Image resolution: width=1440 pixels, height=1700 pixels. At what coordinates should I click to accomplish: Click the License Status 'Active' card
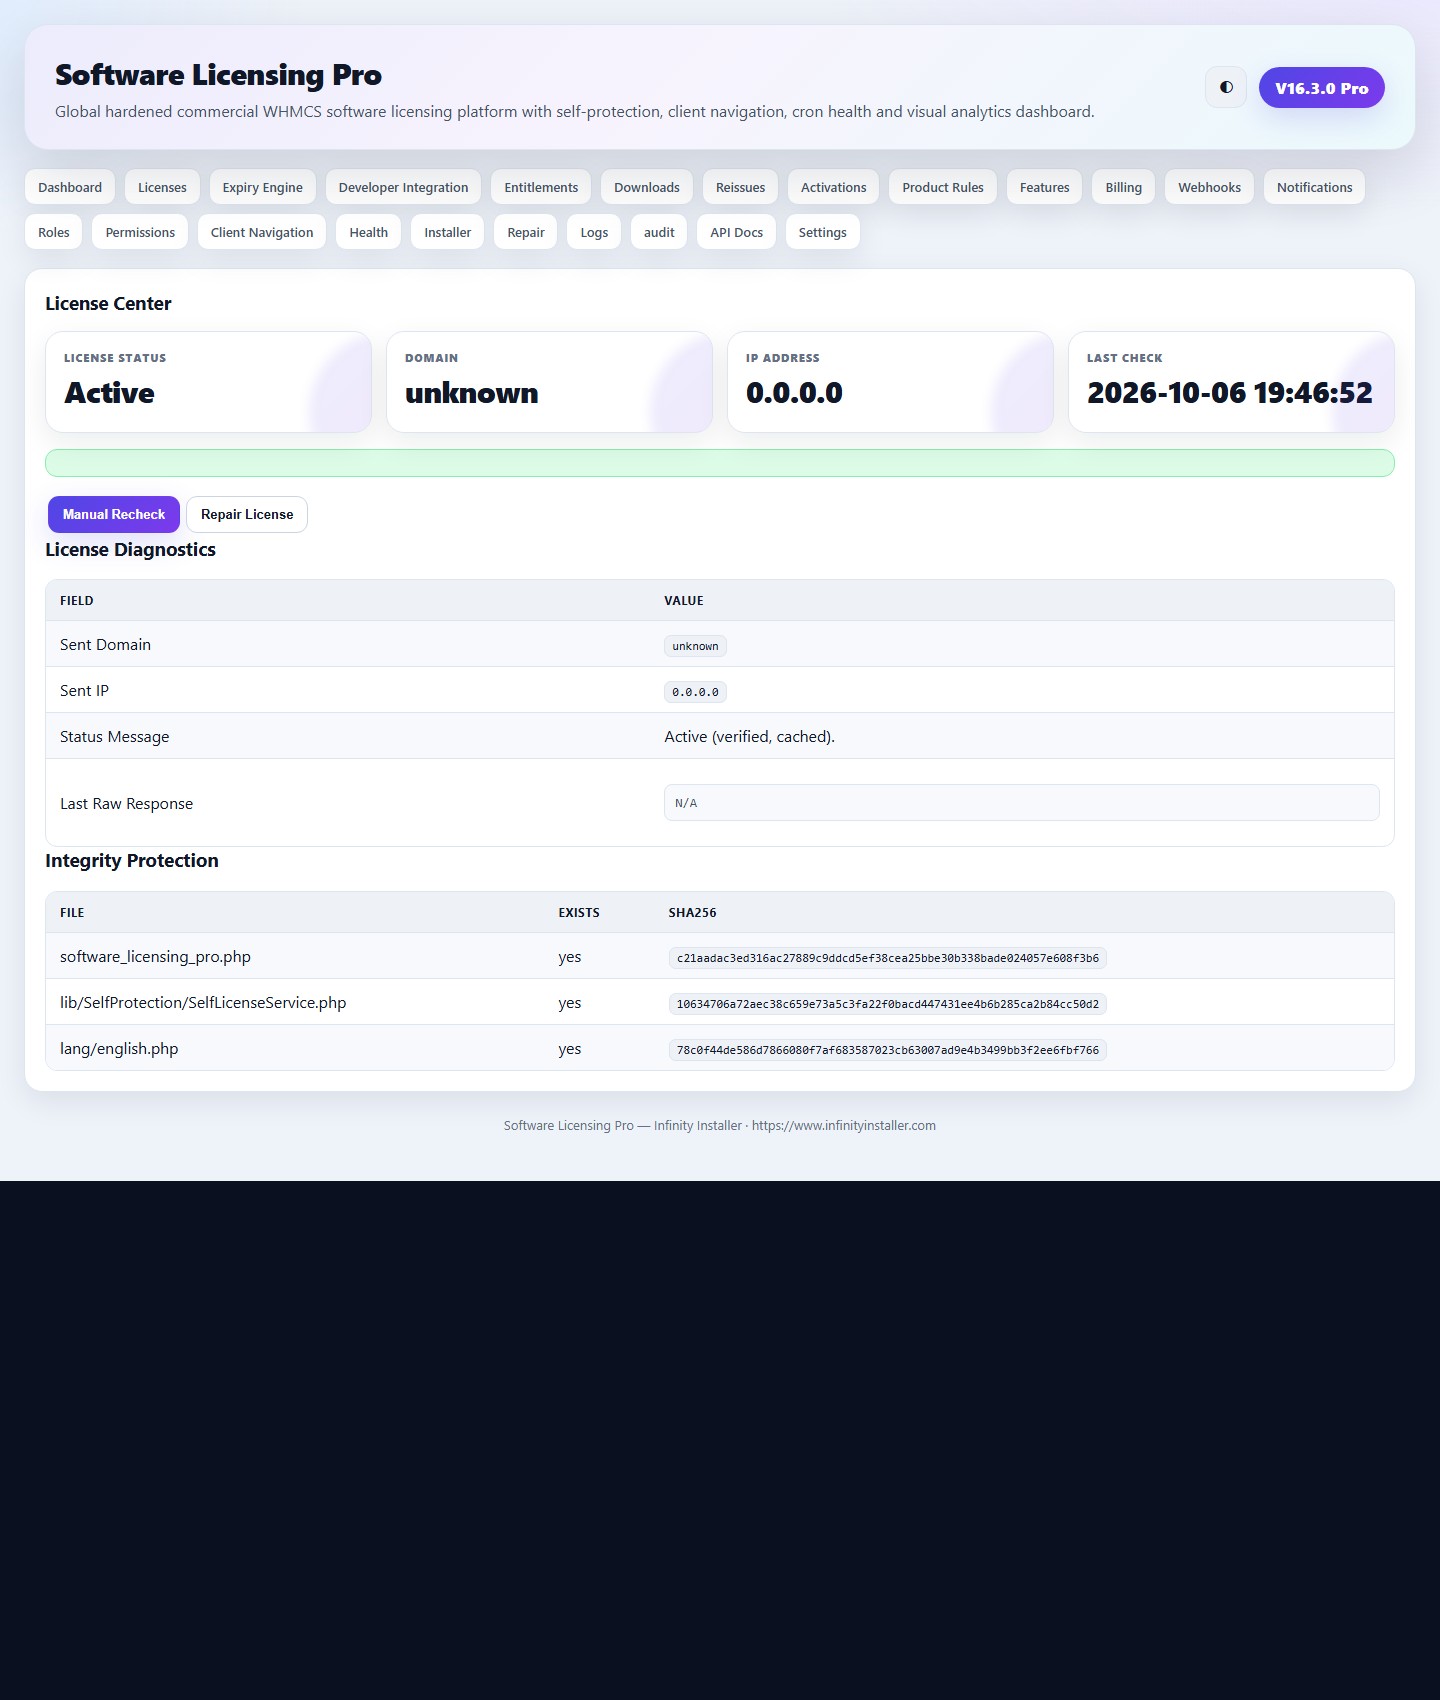208,382
